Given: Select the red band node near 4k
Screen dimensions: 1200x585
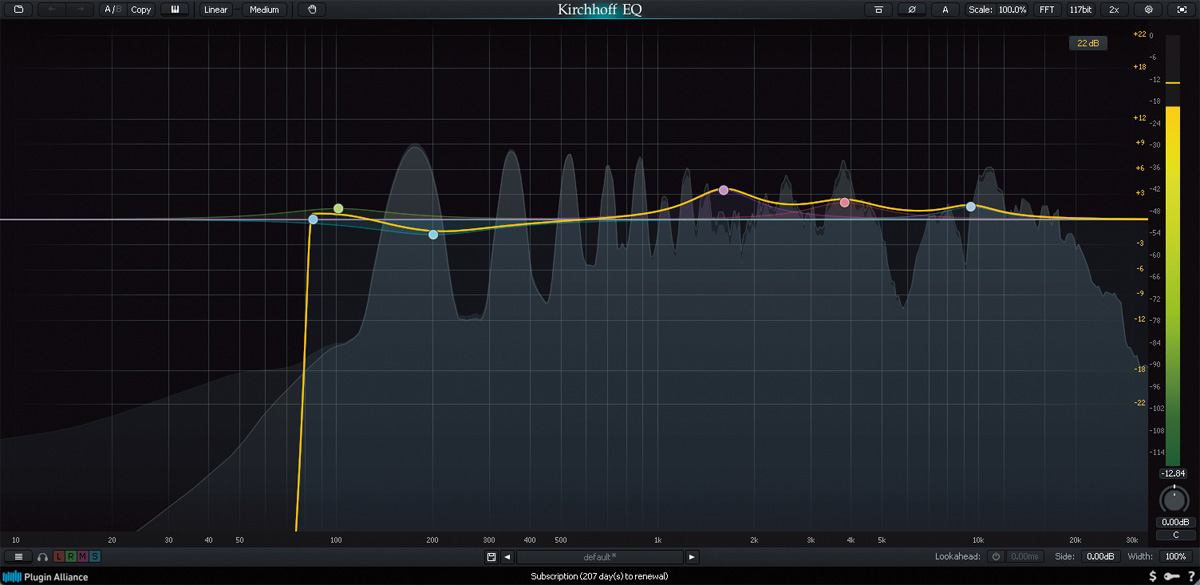Looking at the screenshot, I should click(844, 202).
